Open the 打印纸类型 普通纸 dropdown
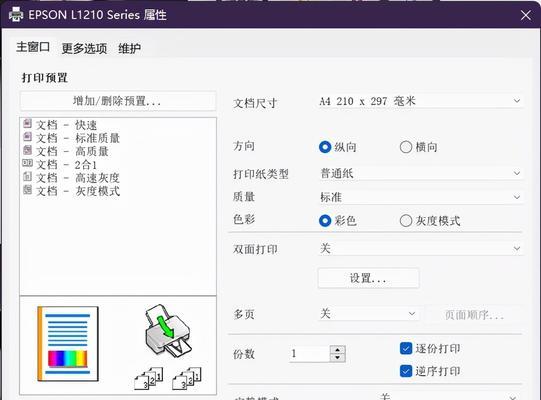 (420, 173)
